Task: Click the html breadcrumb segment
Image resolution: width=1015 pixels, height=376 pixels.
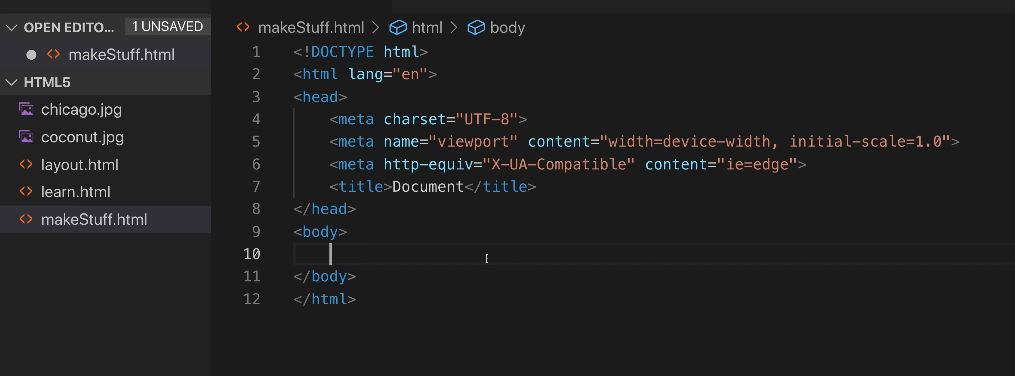Action: tap(427, 28)
